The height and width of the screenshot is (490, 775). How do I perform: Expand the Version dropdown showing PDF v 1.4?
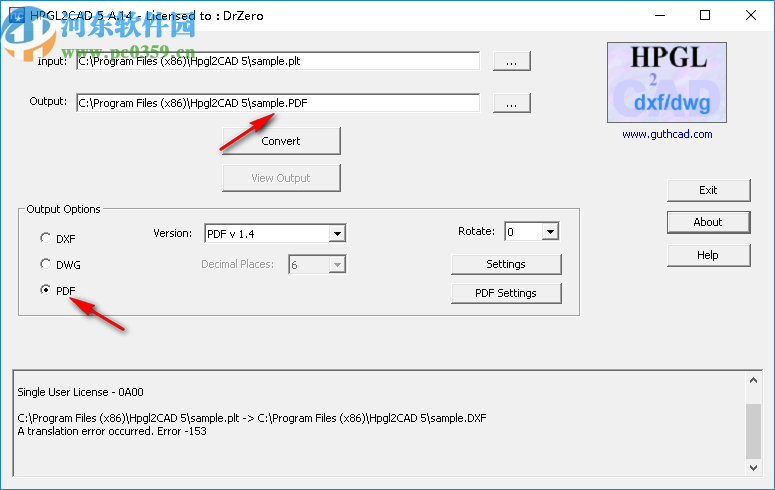point(337,233)
